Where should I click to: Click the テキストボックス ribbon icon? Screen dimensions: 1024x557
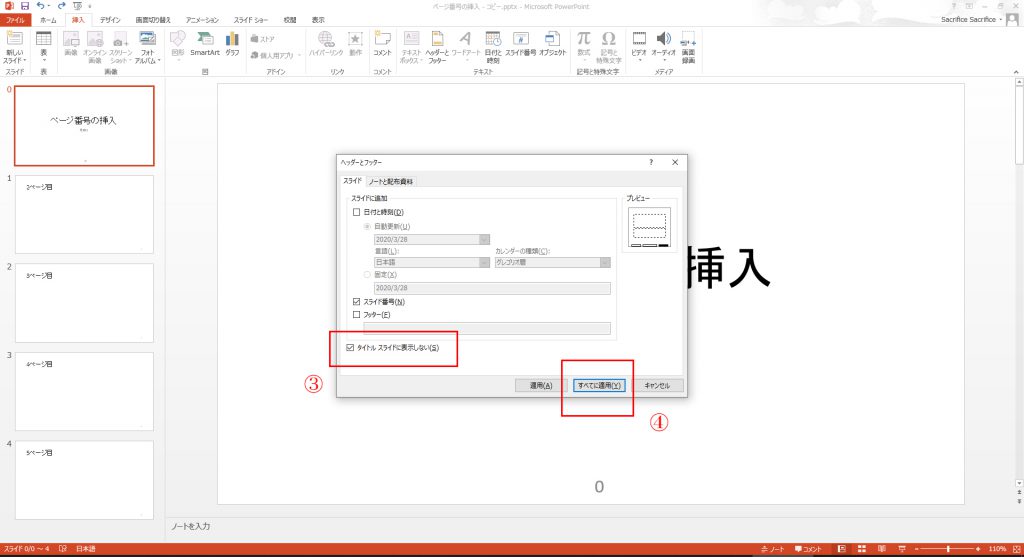tap(410, 47)
